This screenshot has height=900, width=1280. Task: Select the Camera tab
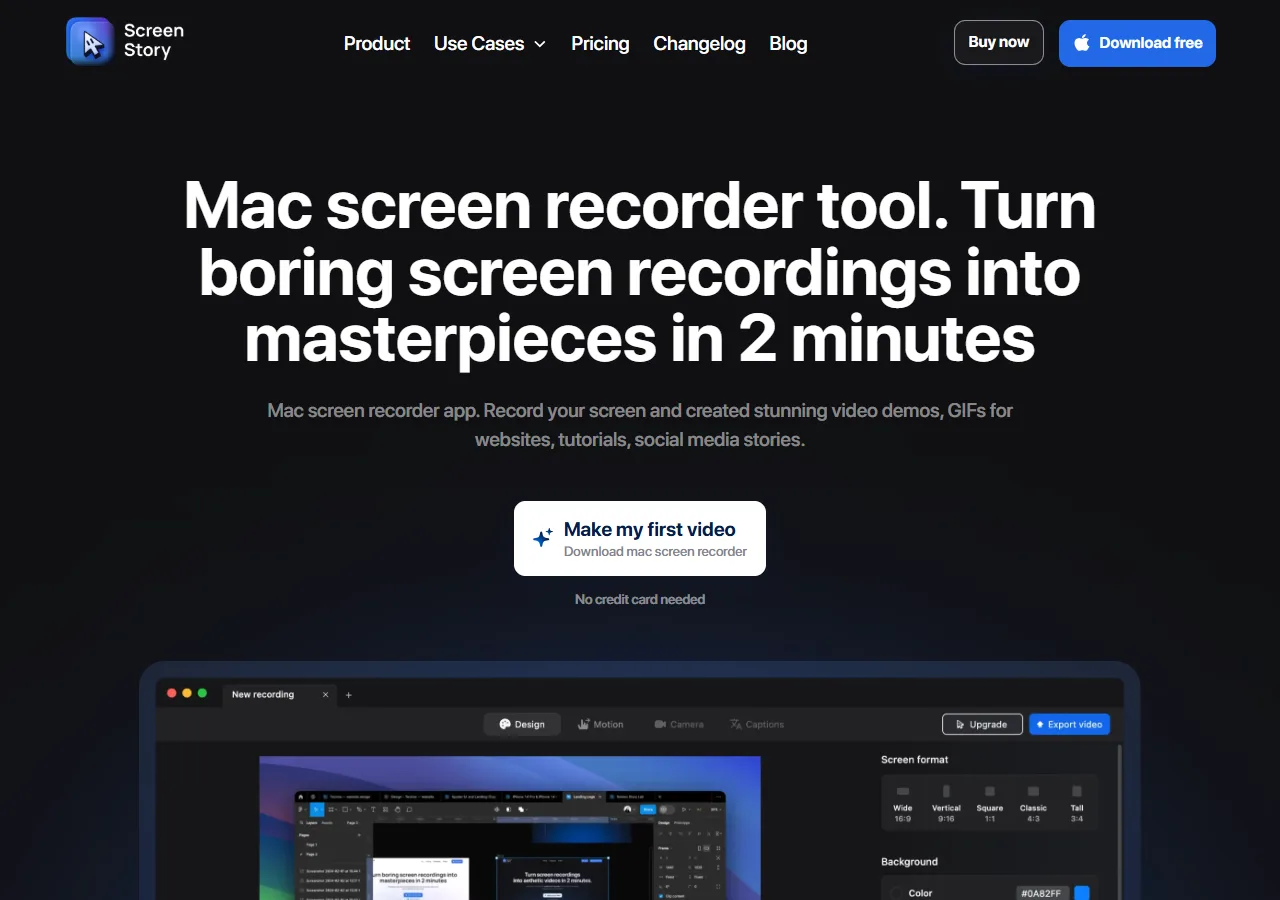(679, 724)
